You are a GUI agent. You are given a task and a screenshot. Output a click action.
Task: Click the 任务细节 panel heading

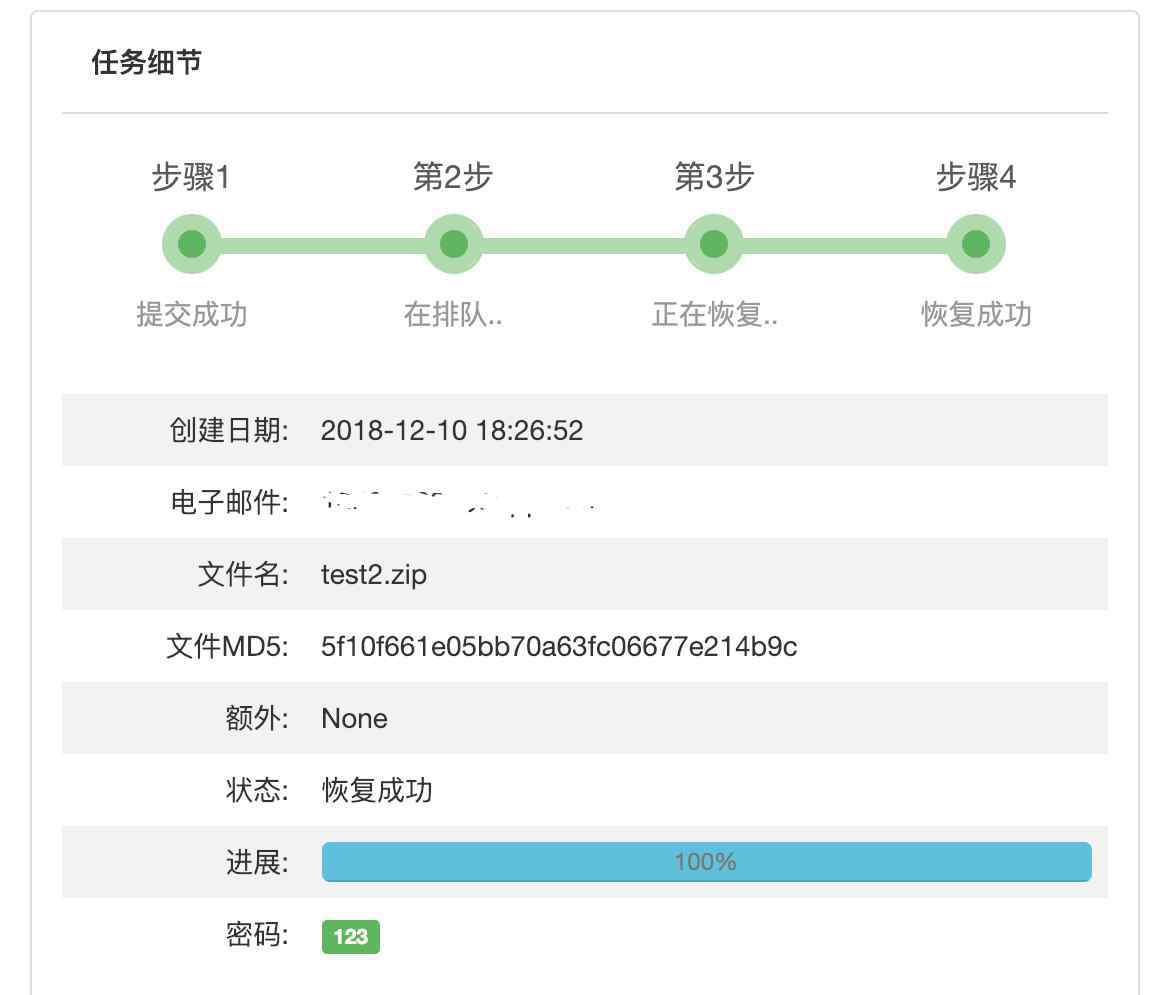[146, 63]
